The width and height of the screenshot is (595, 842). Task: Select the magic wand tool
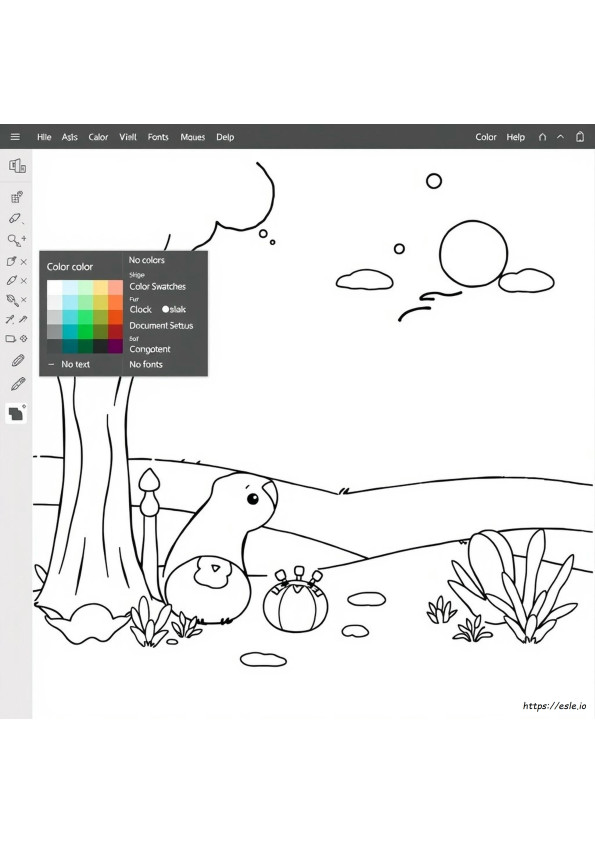(x=10, y=320)
